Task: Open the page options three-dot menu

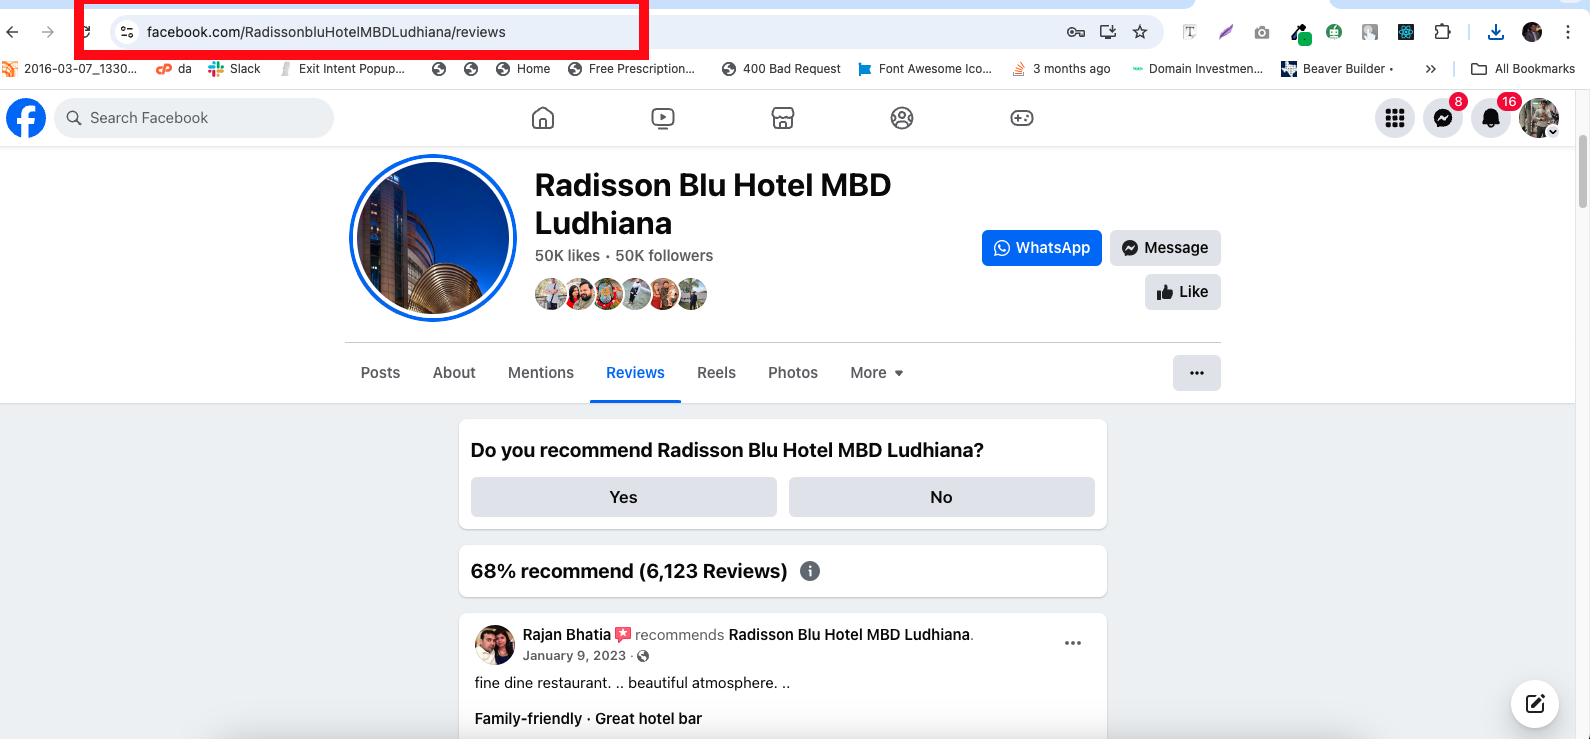Action: [1196, 373]
